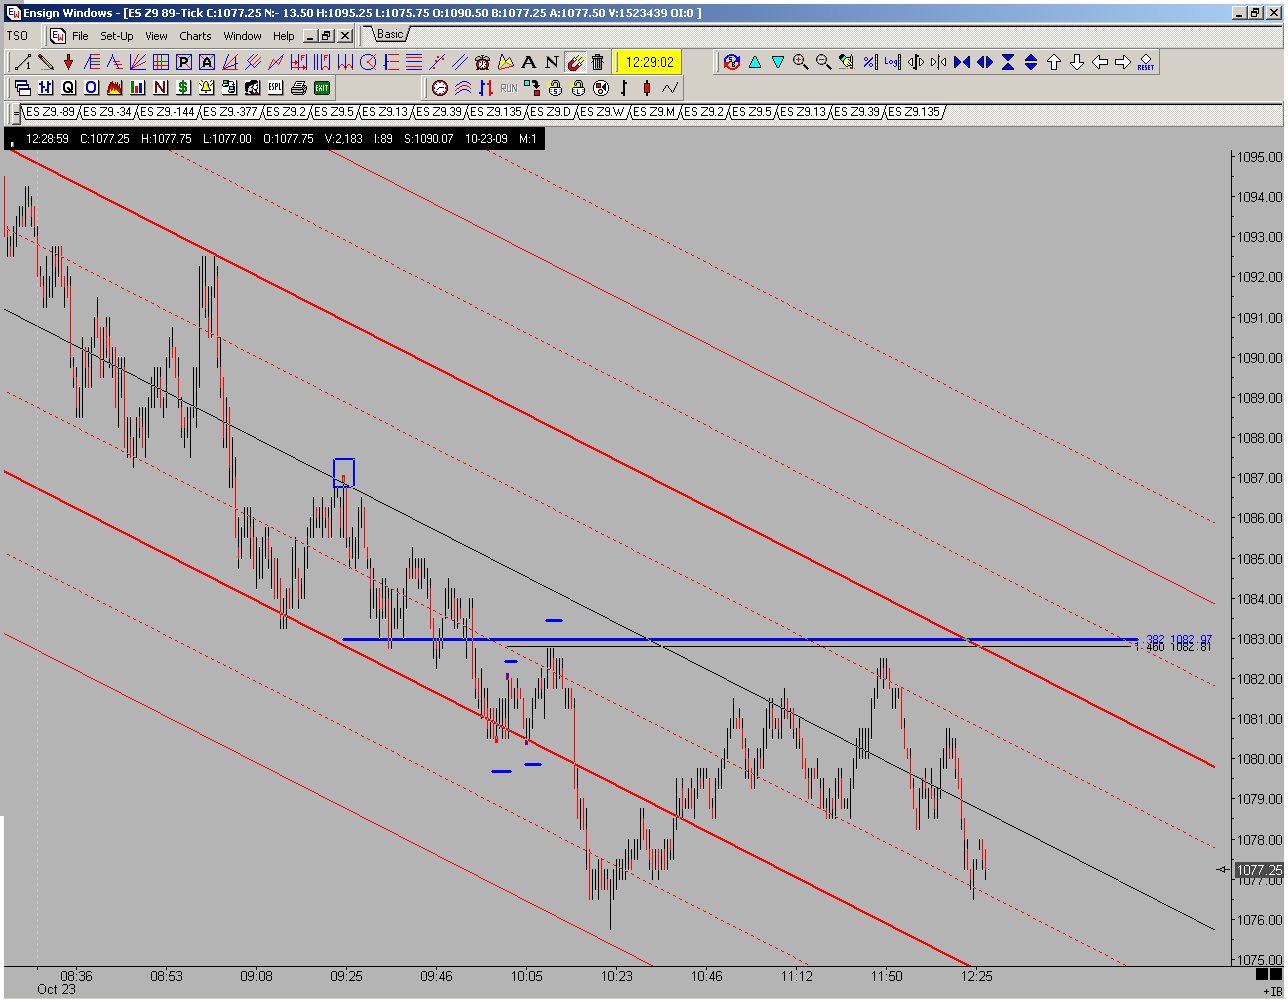
Task: Switch to the ES Z9.D chart tab
Action: [x=549, y=112]
